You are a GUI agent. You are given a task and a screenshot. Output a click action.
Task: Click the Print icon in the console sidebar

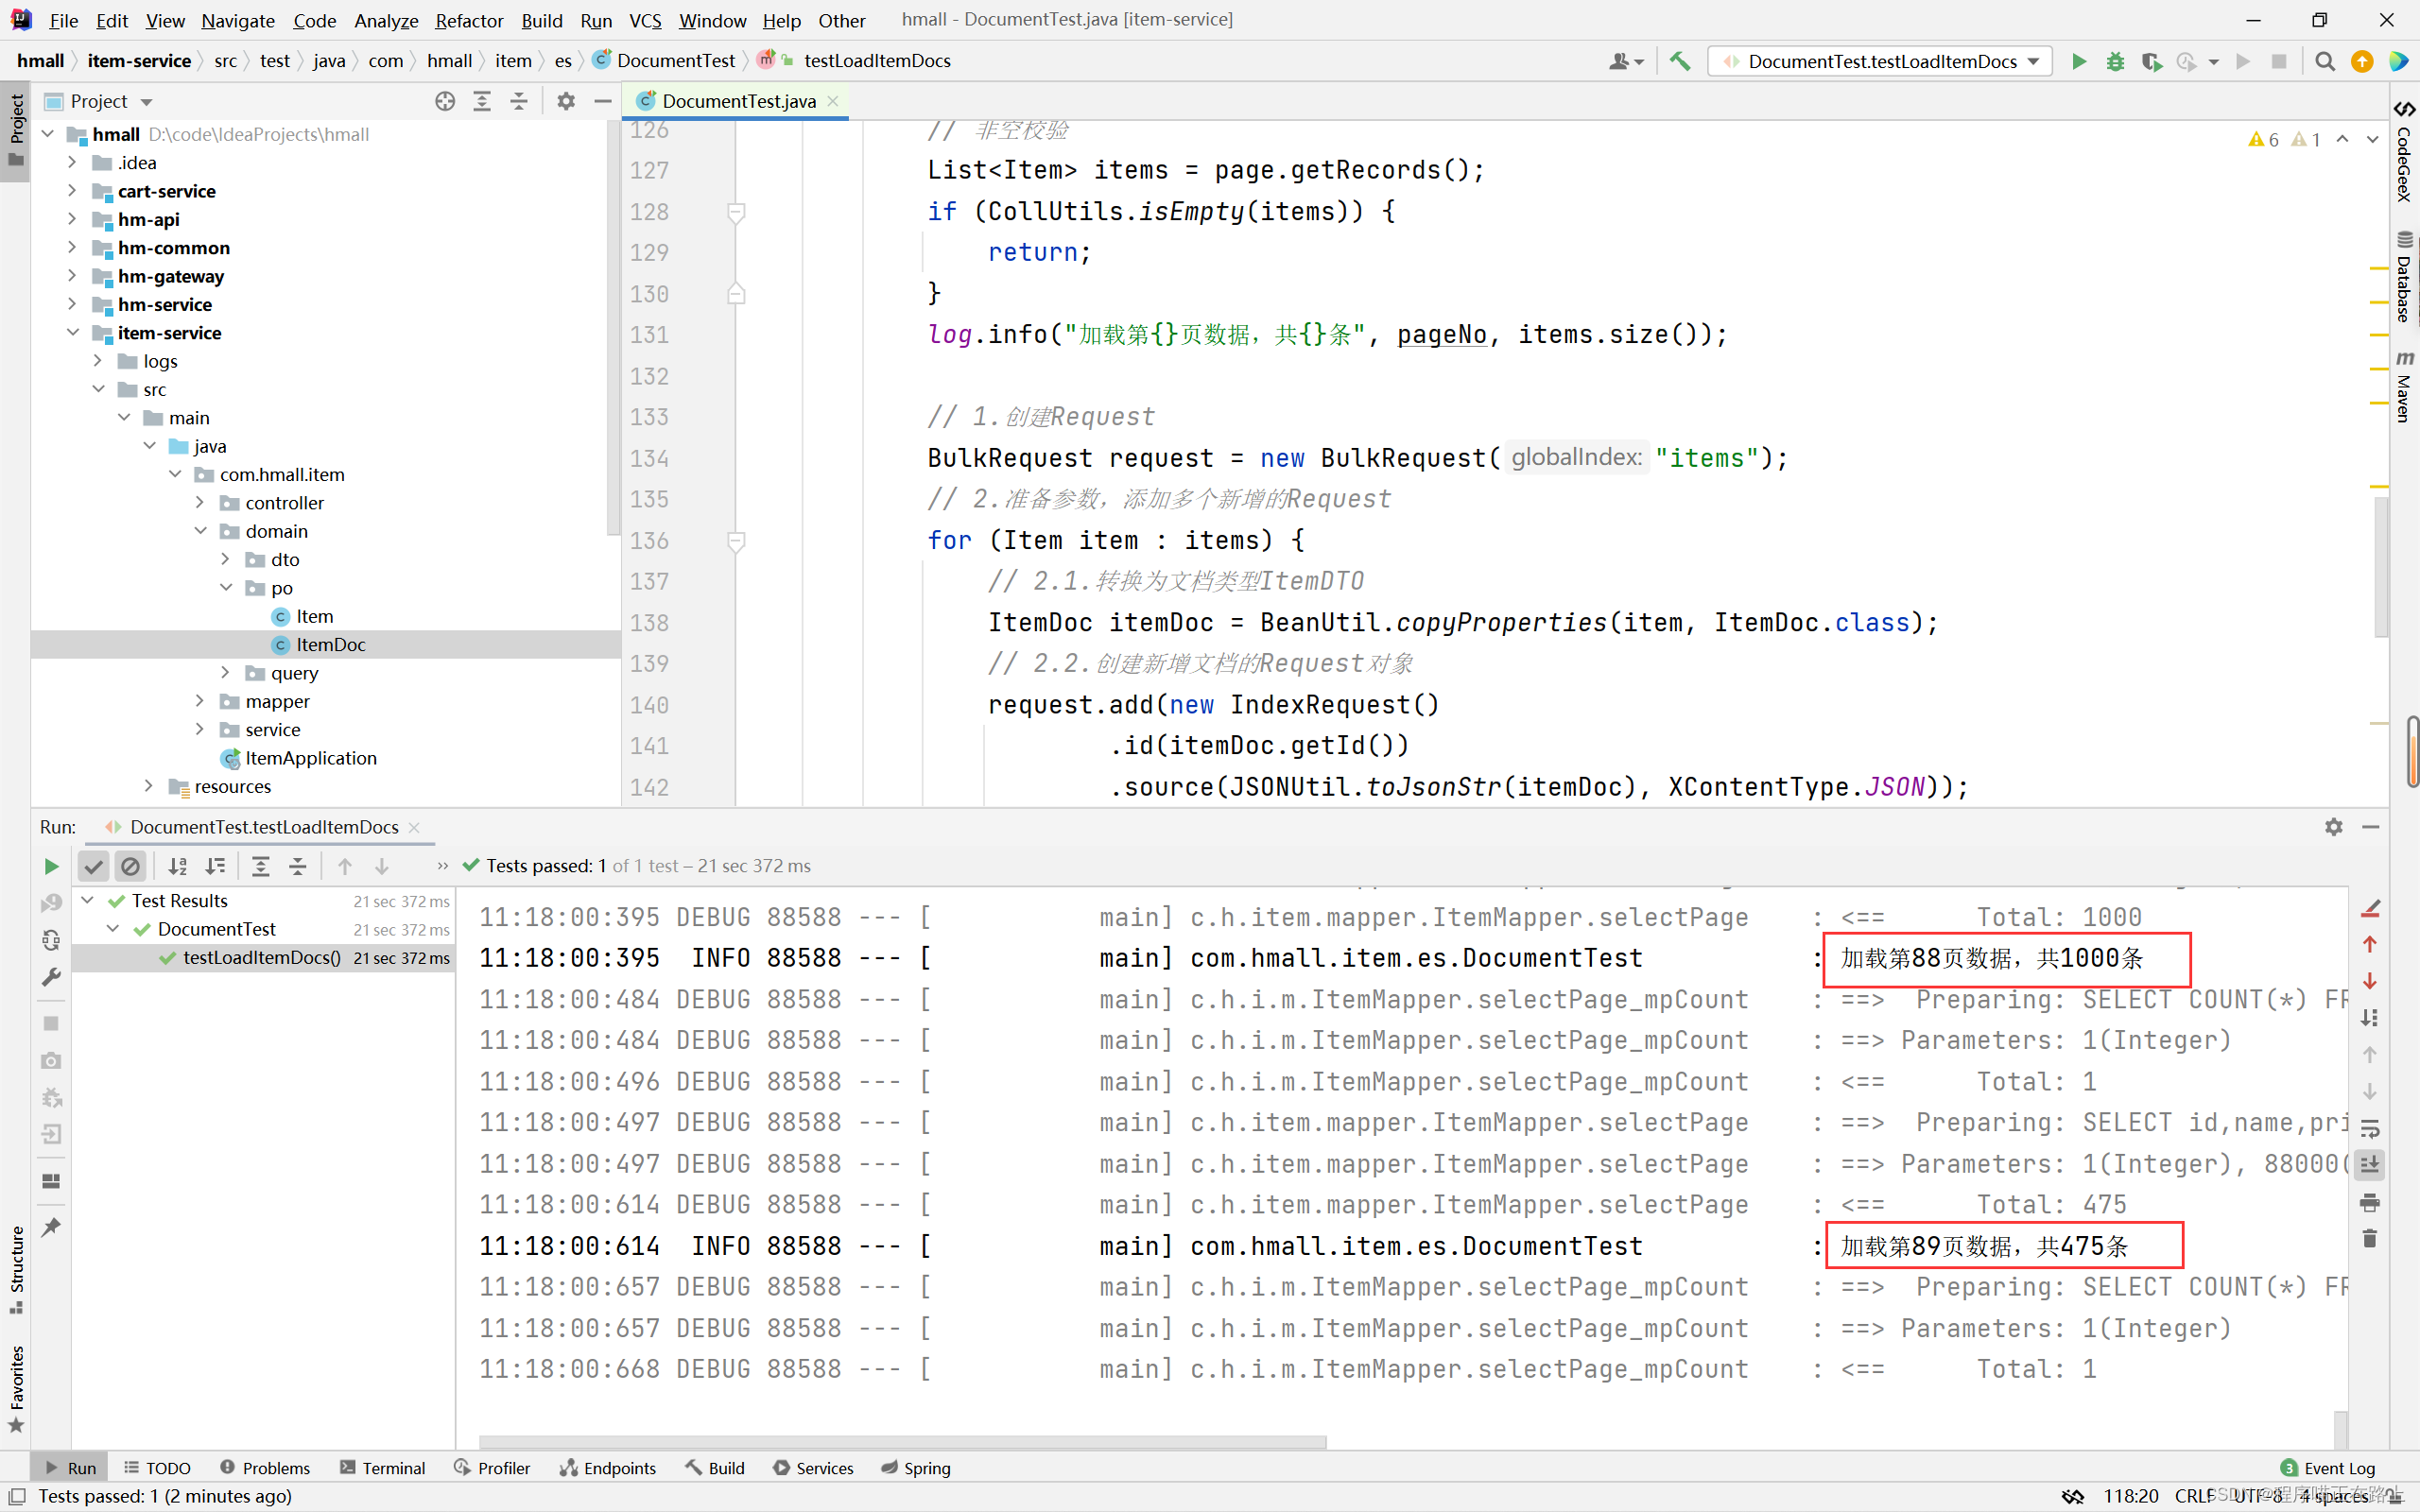point(2369,1202)
